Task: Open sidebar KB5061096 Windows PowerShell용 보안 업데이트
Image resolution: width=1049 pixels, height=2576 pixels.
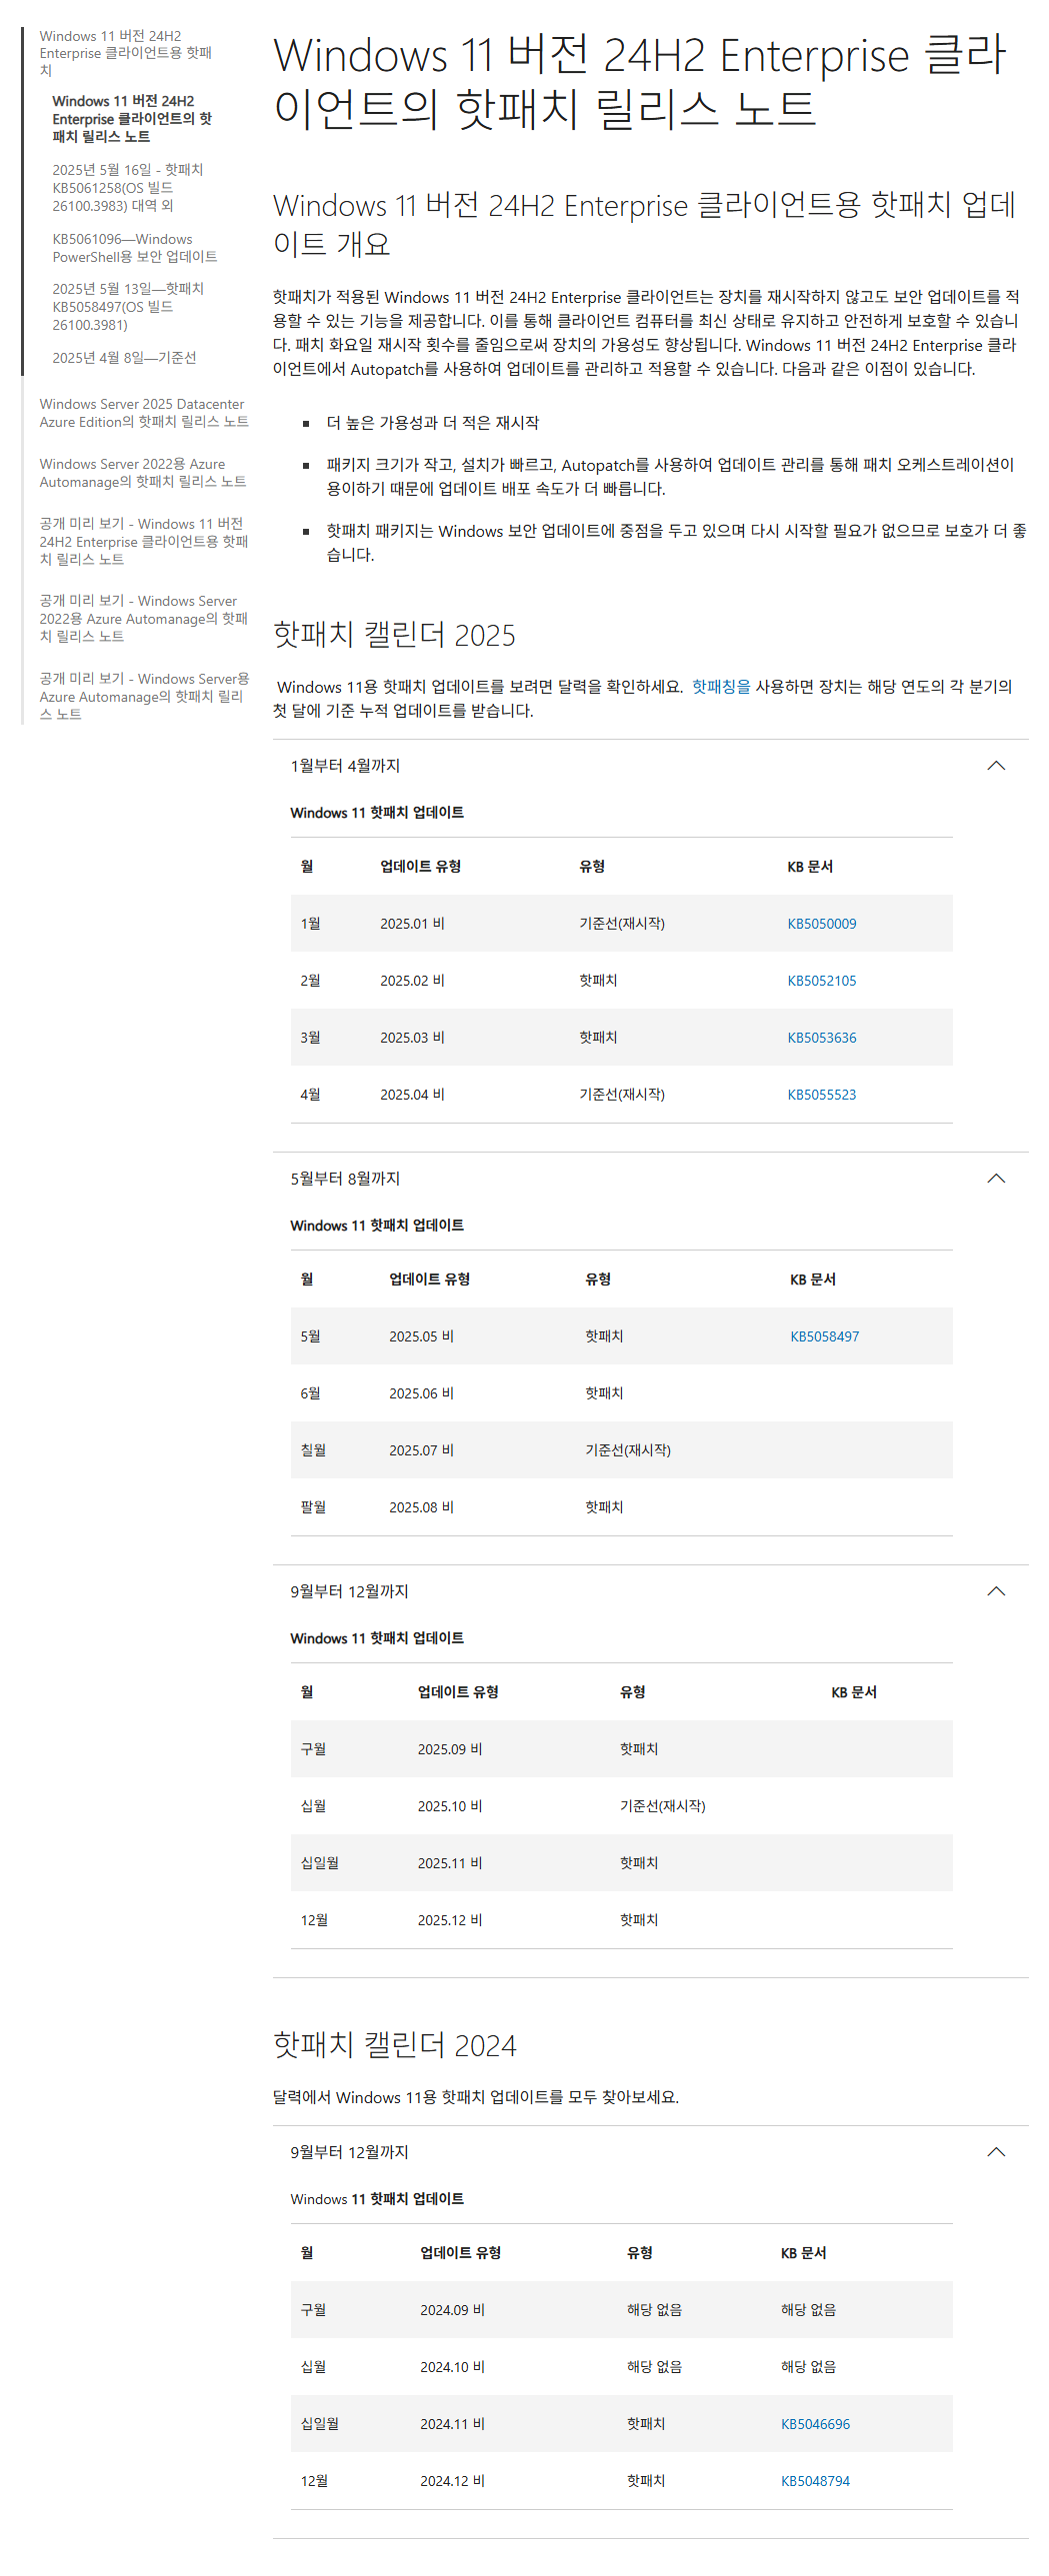Action: [x=134, y=248]
